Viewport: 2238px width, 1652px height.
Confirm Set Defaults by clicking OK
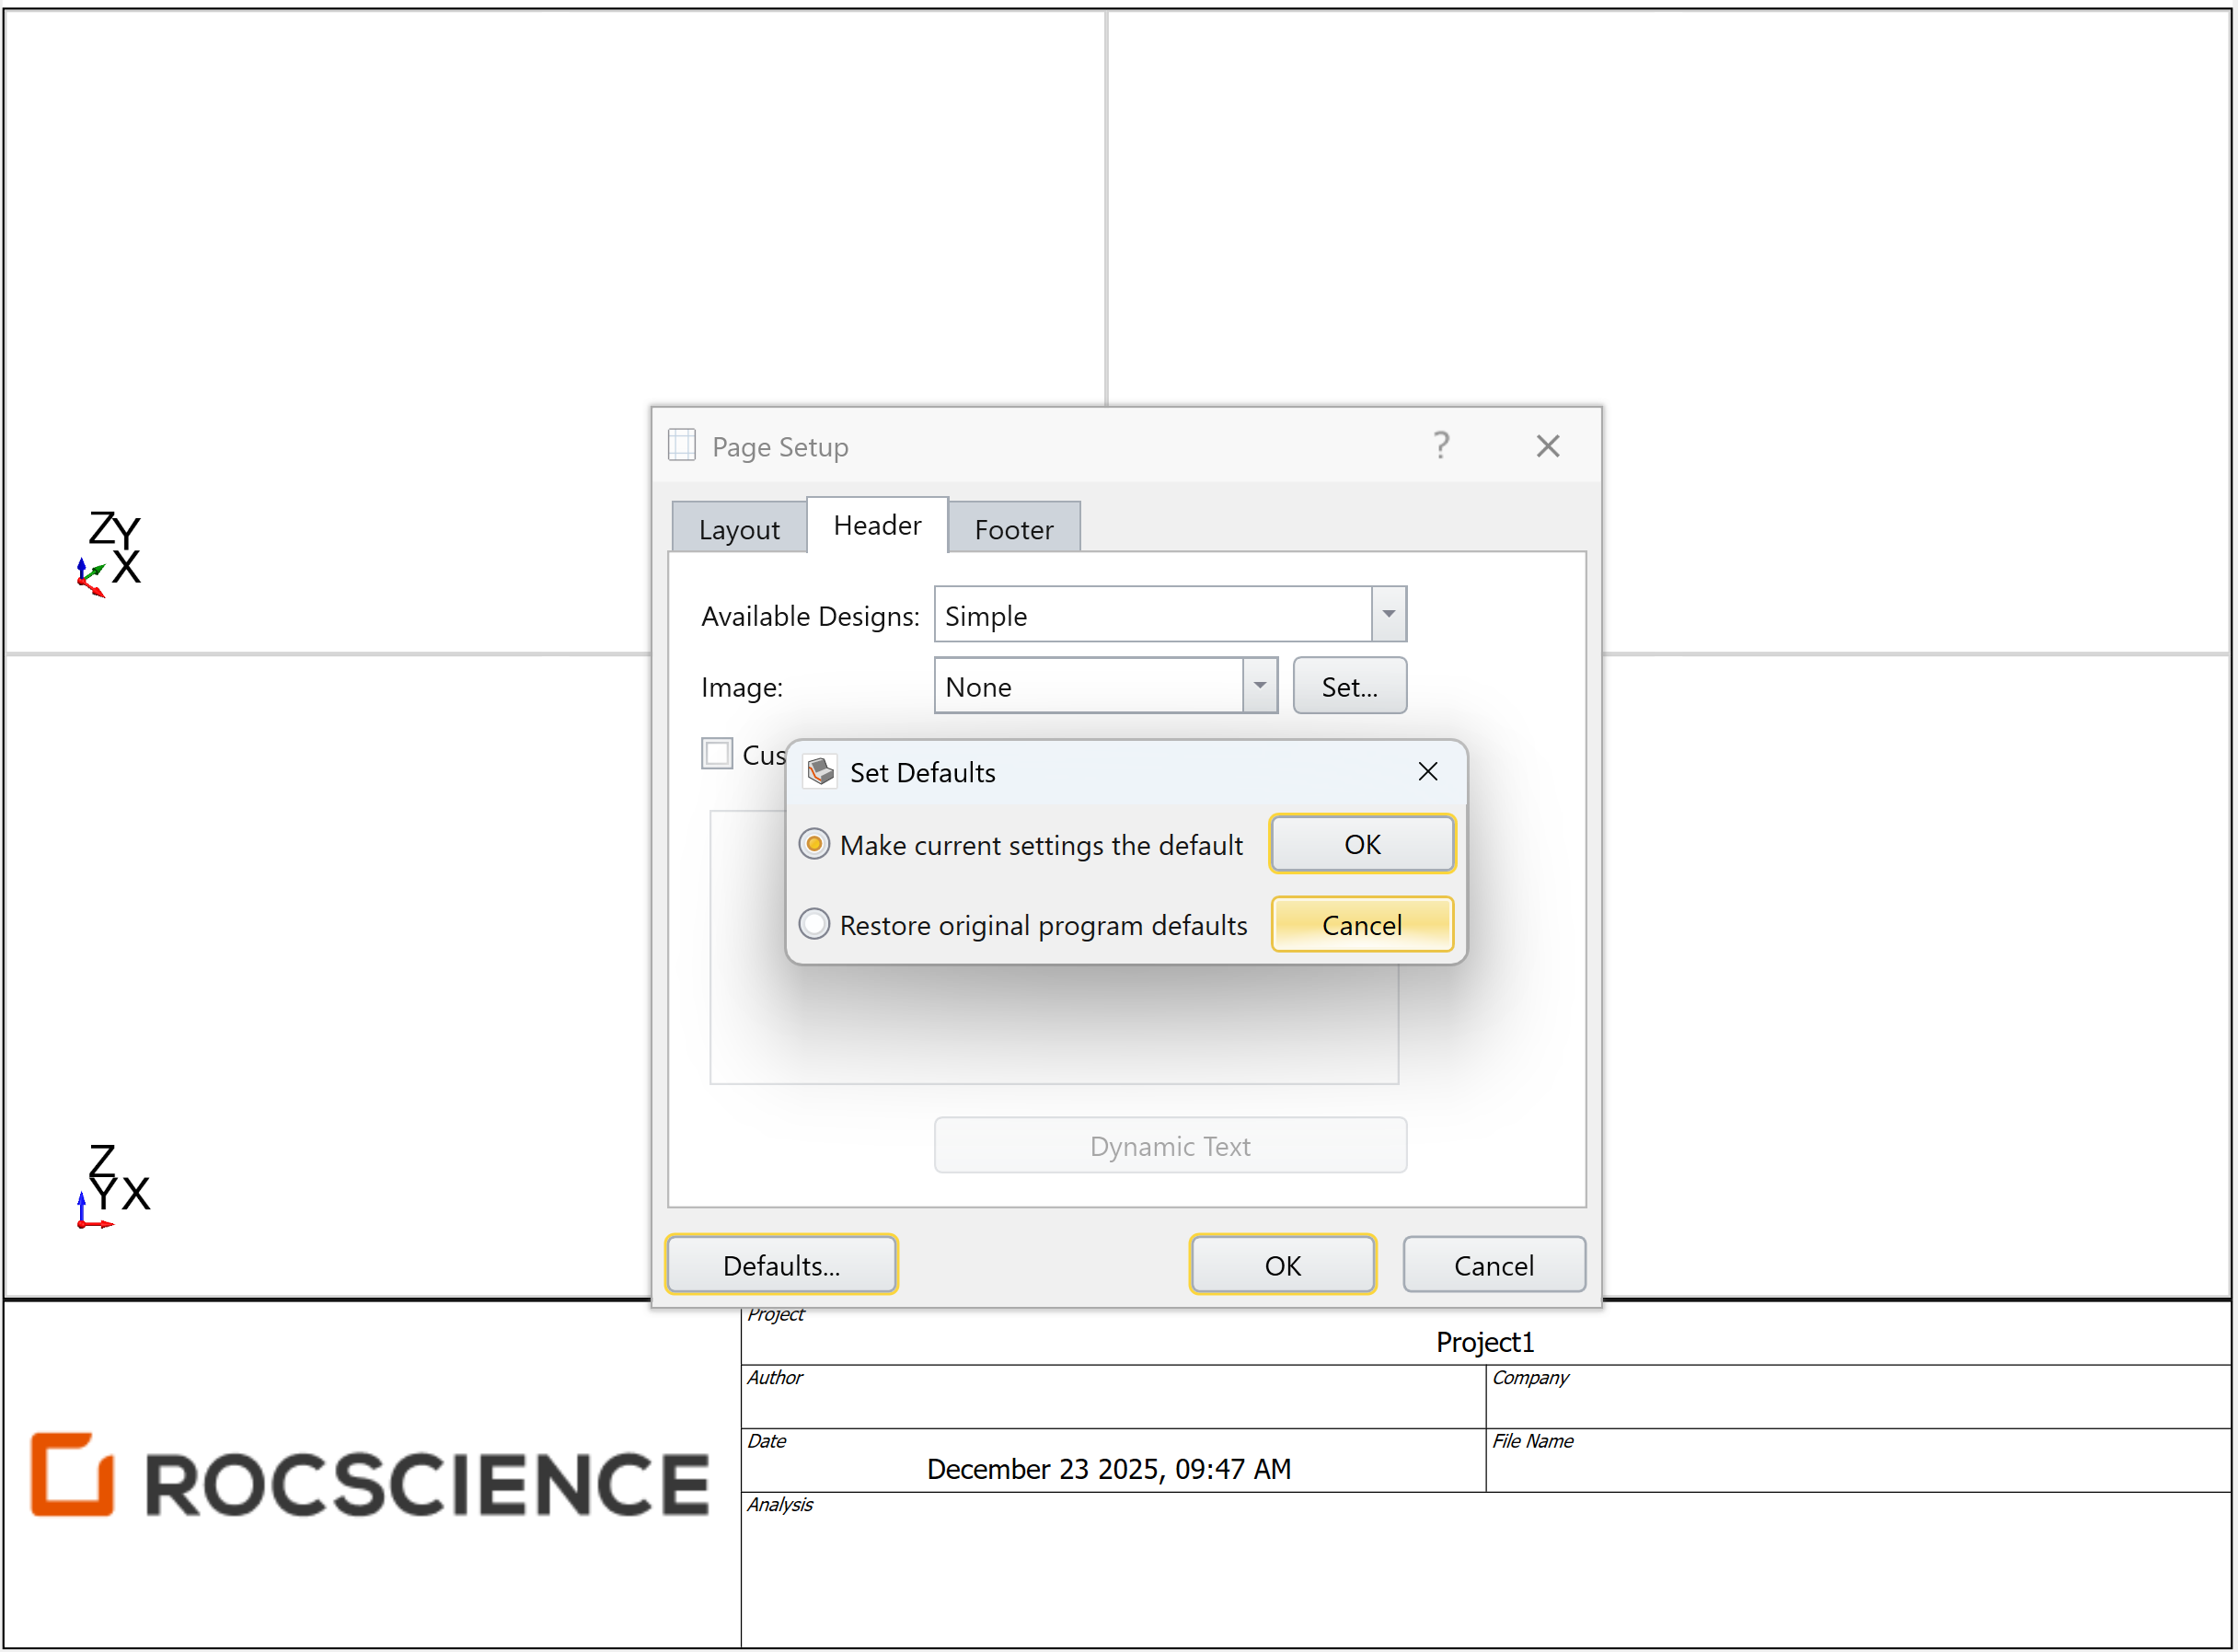coord(1361,844)
